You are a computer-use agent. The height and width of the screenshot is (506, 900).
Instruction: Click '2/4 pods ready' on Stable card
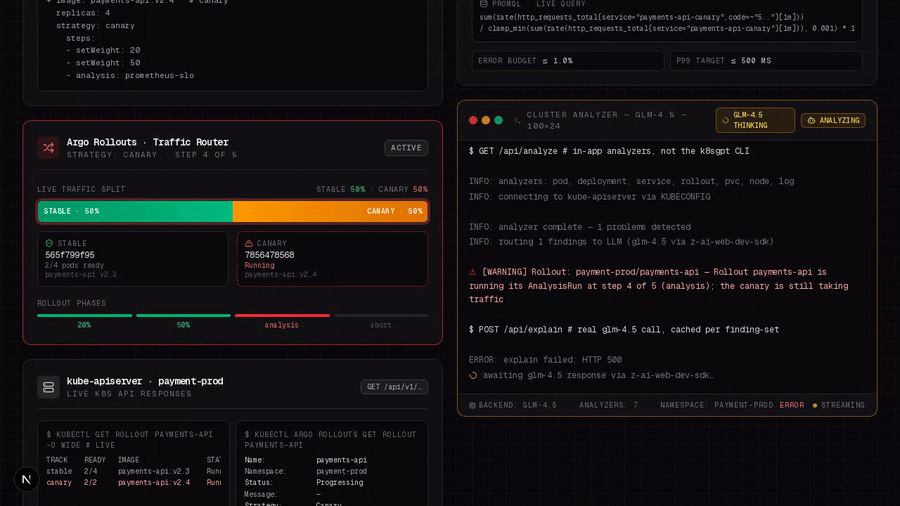click(x=75, y=265)
